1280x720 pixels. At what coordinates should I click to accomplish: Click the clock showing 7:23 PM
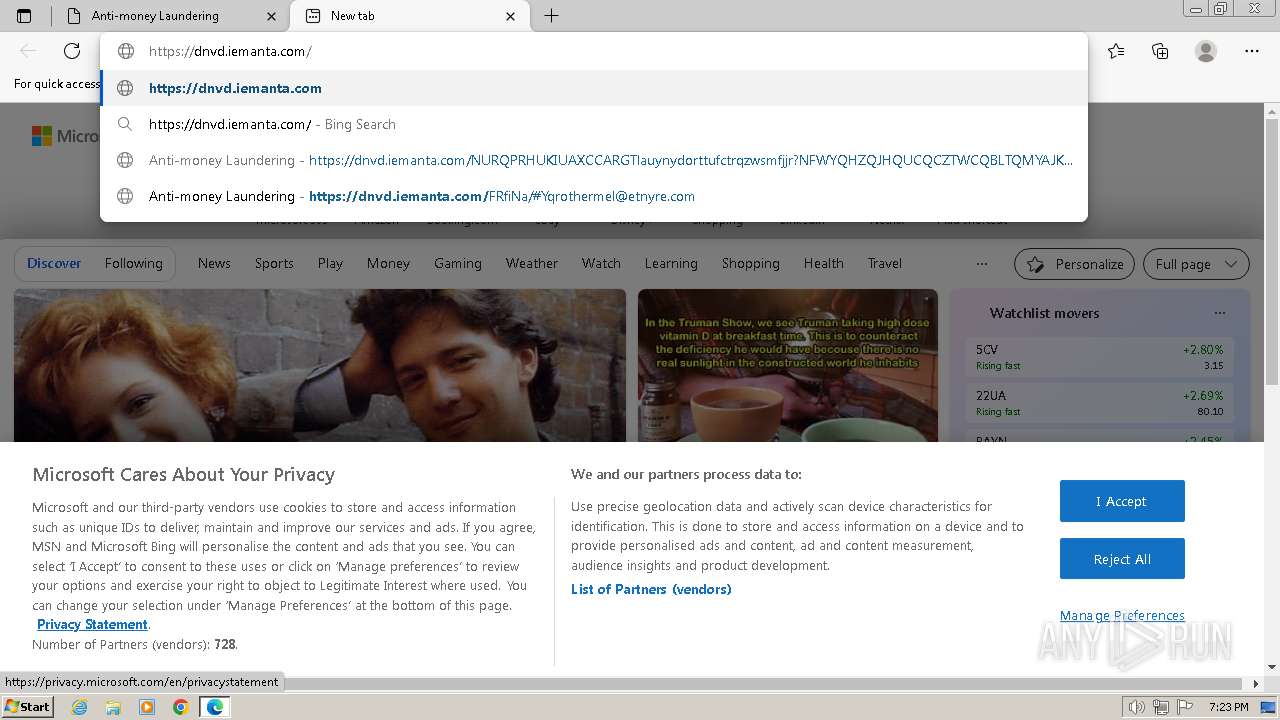[1228, 707]
